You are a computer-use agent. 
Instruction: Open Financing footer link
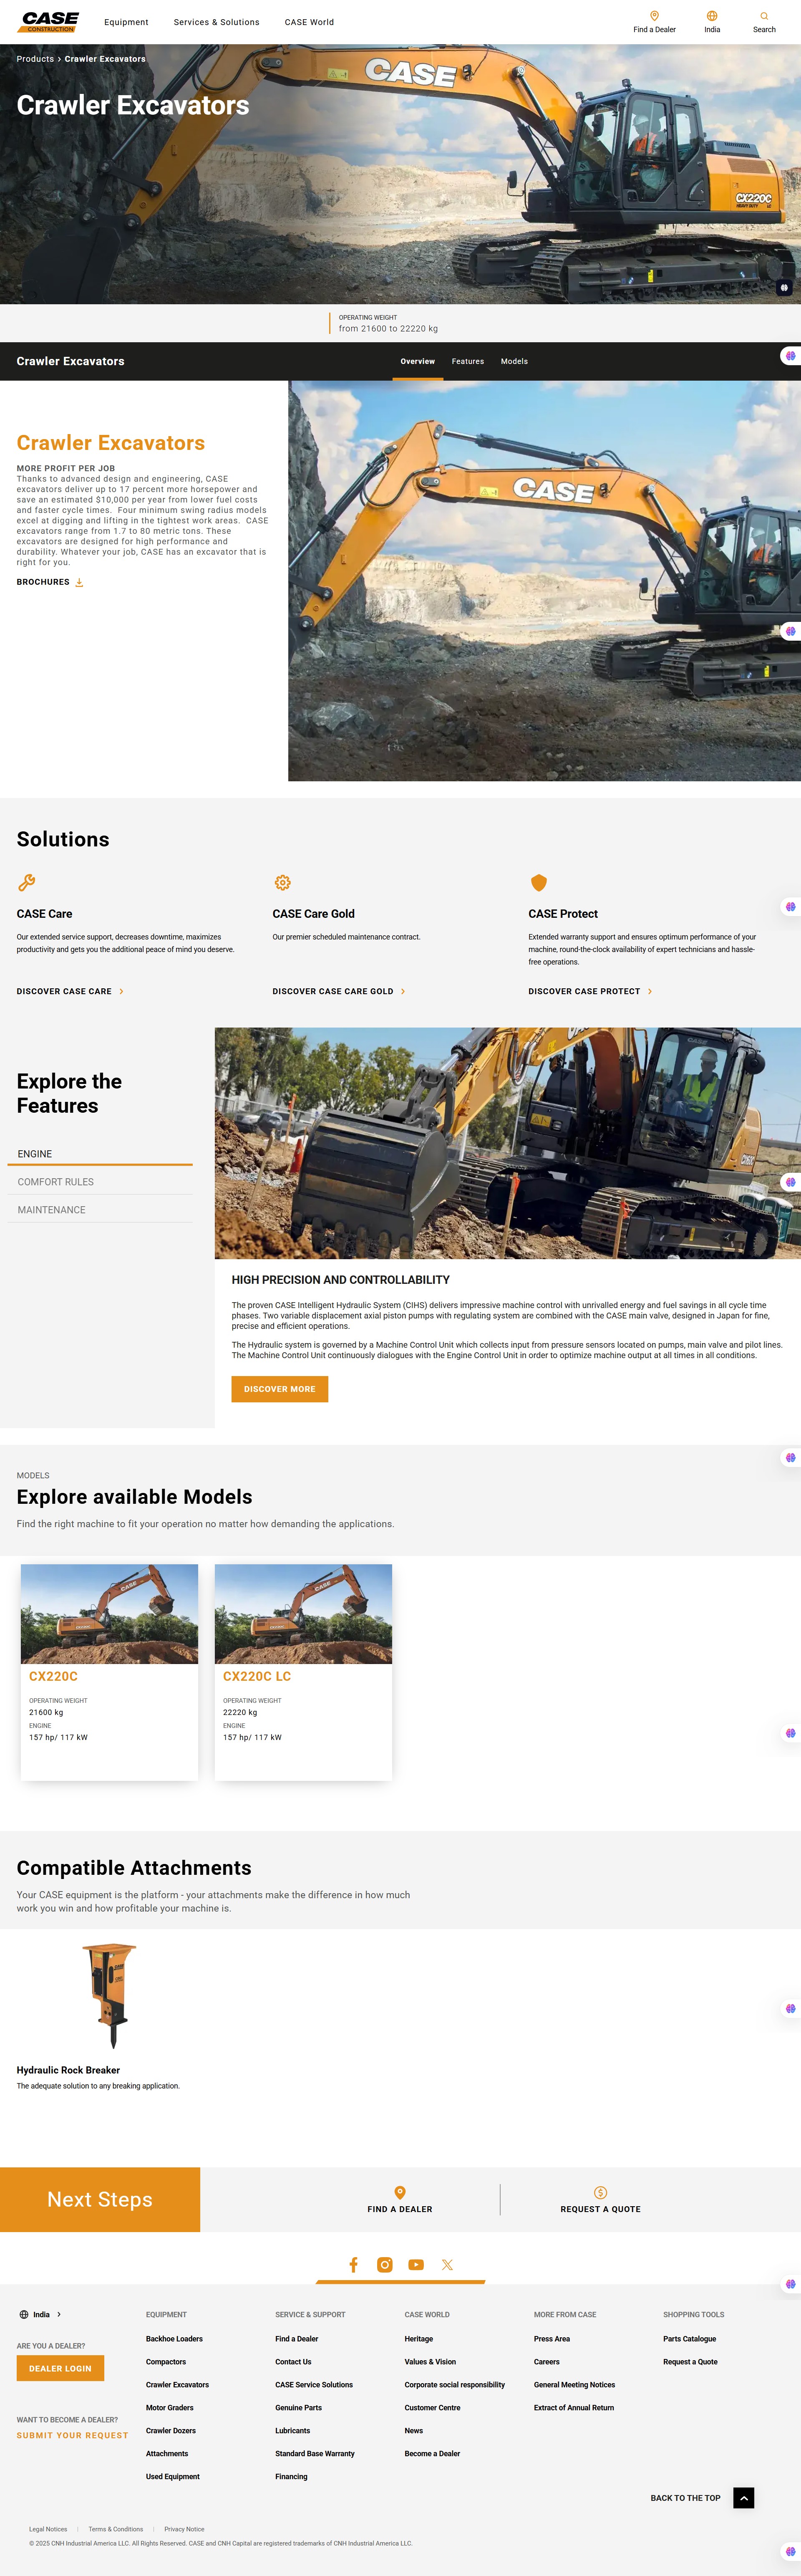291,2477
